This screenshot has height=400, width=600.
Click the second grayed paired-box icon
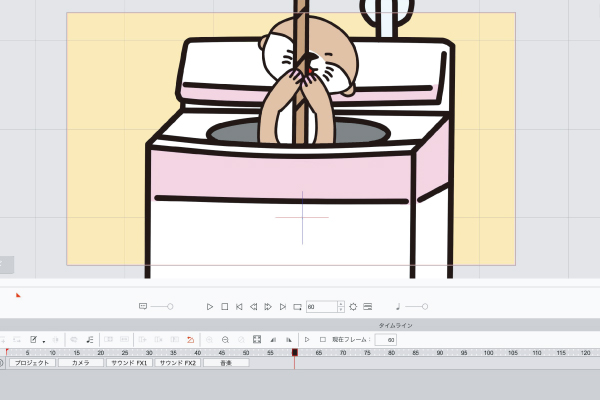124,340
